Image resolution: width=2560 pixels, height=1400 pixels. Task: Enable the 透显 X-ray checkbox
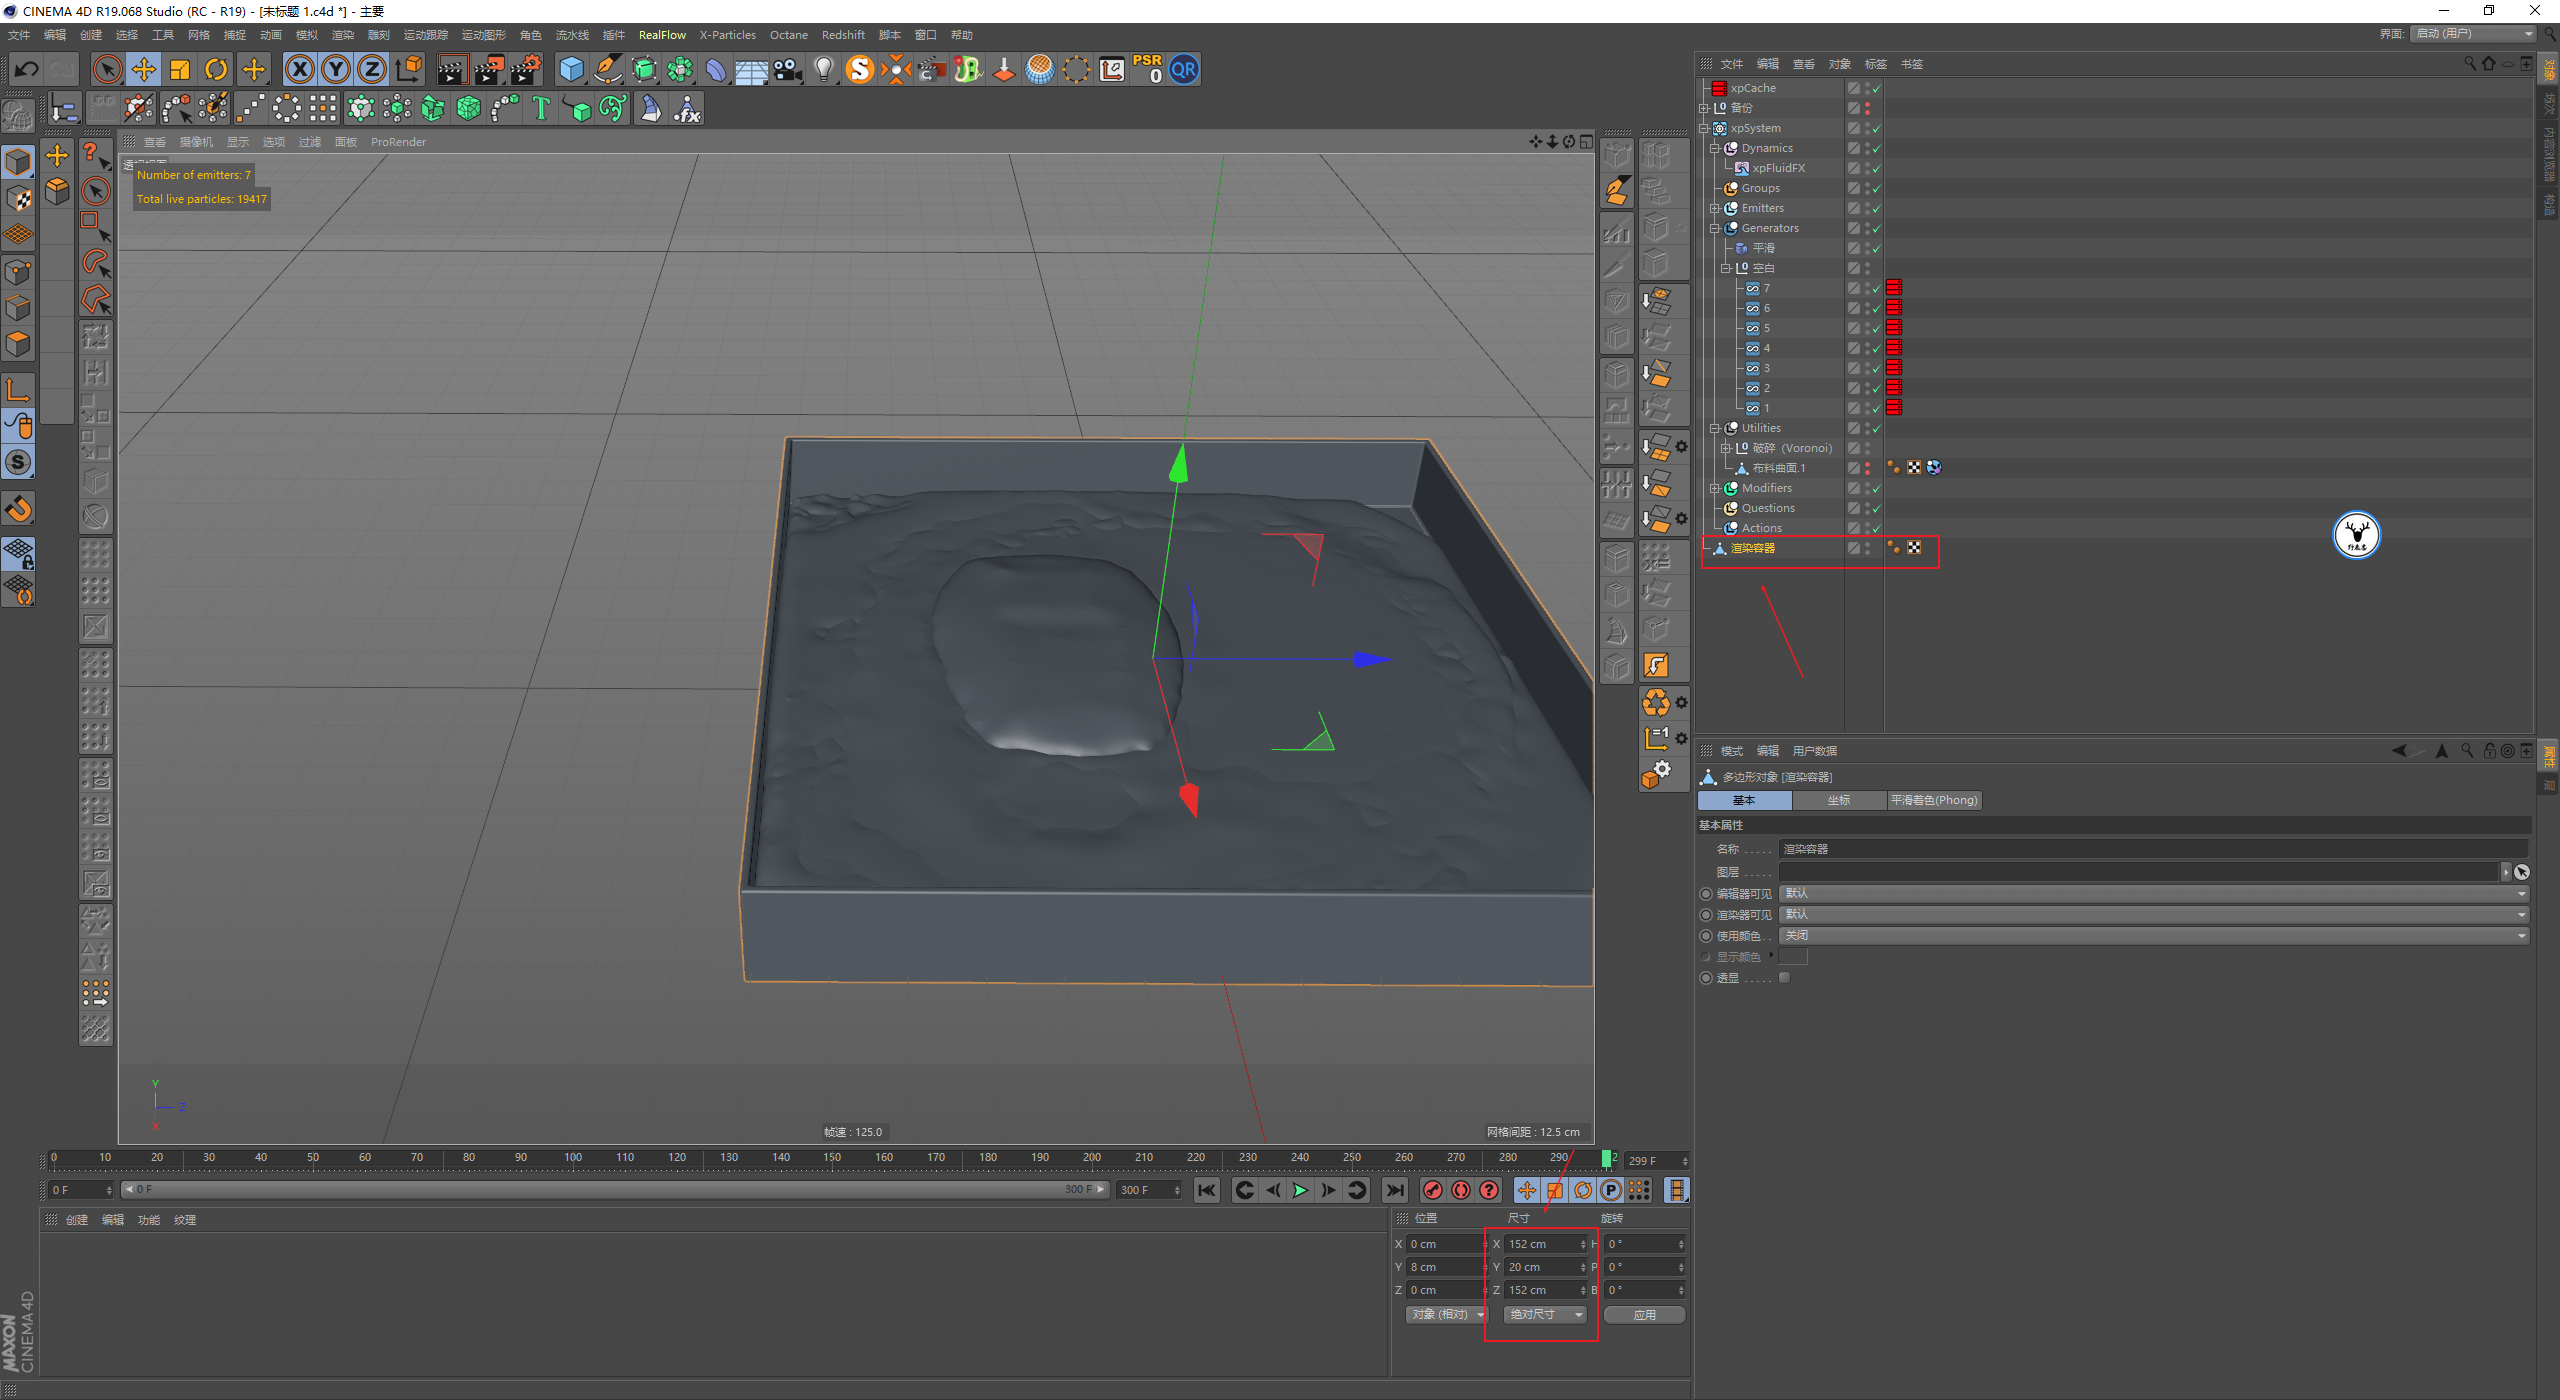(1785, 978)
